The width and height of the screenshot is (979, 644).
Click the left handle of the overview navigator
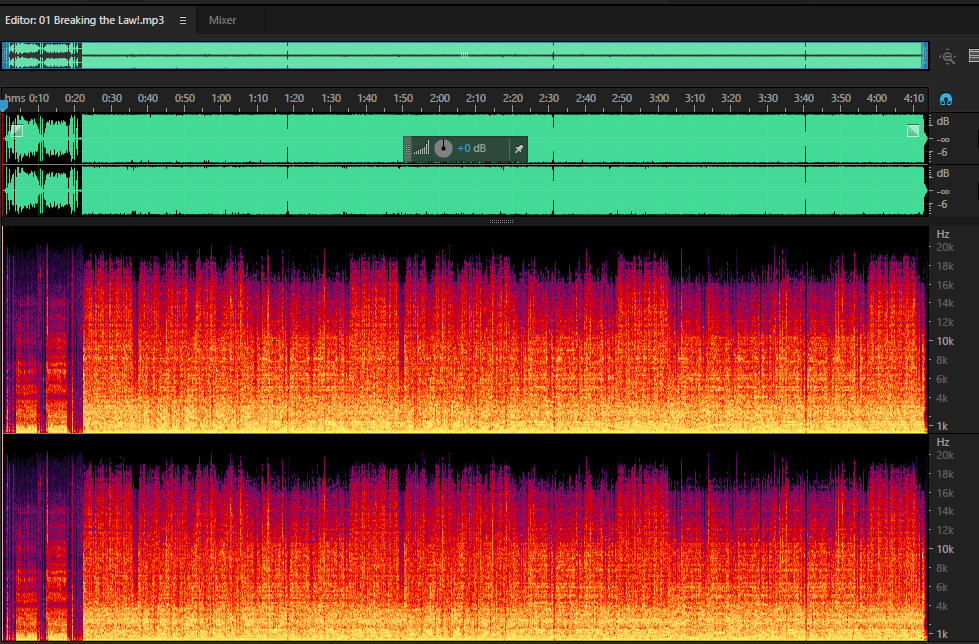click(x=6, y=55)
